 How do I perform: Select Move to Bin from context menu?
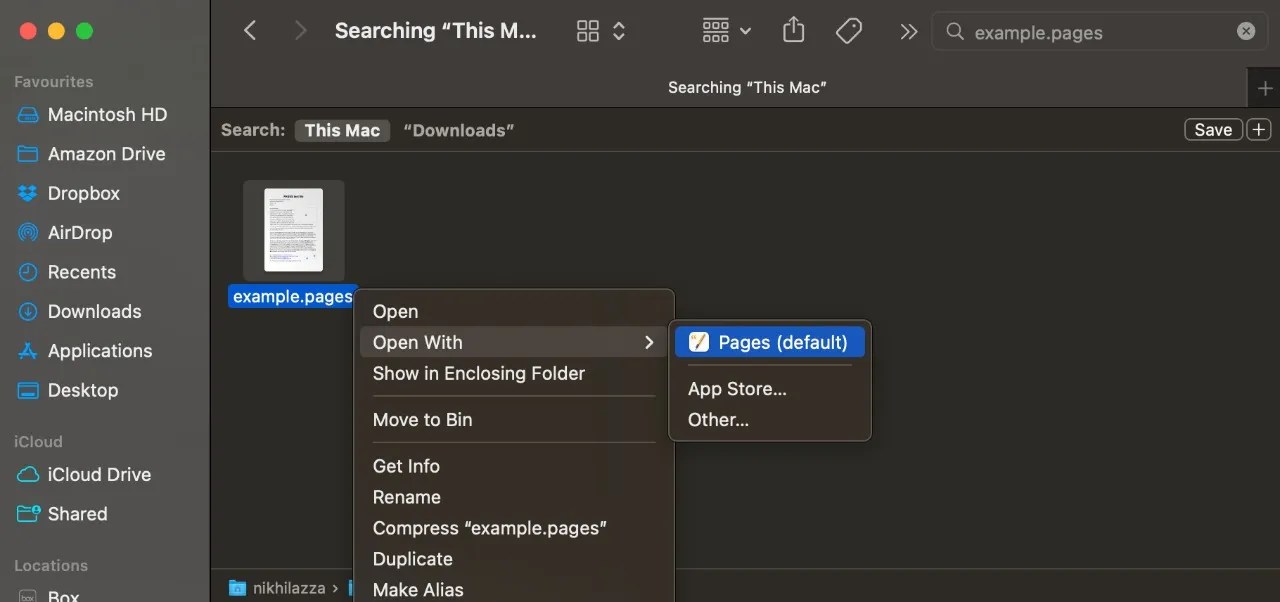pyautogui.click(x=422, y=419)
